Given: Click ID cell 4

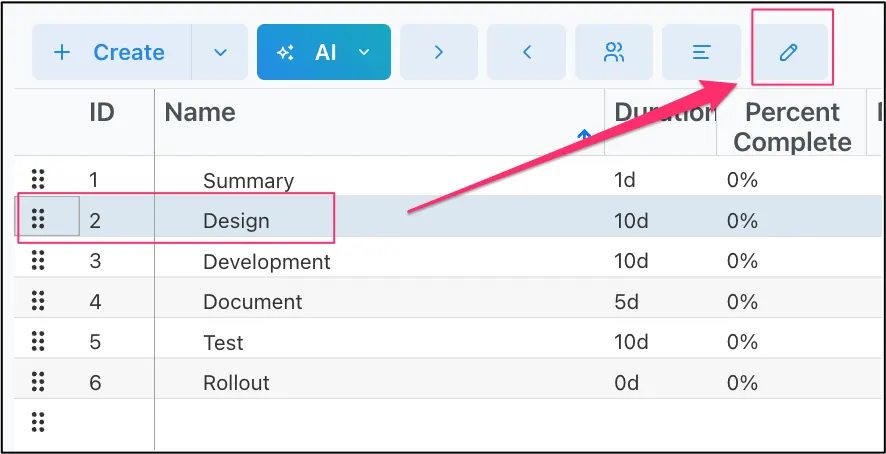Looking at the screenshot, I should (x=95, y=302).
